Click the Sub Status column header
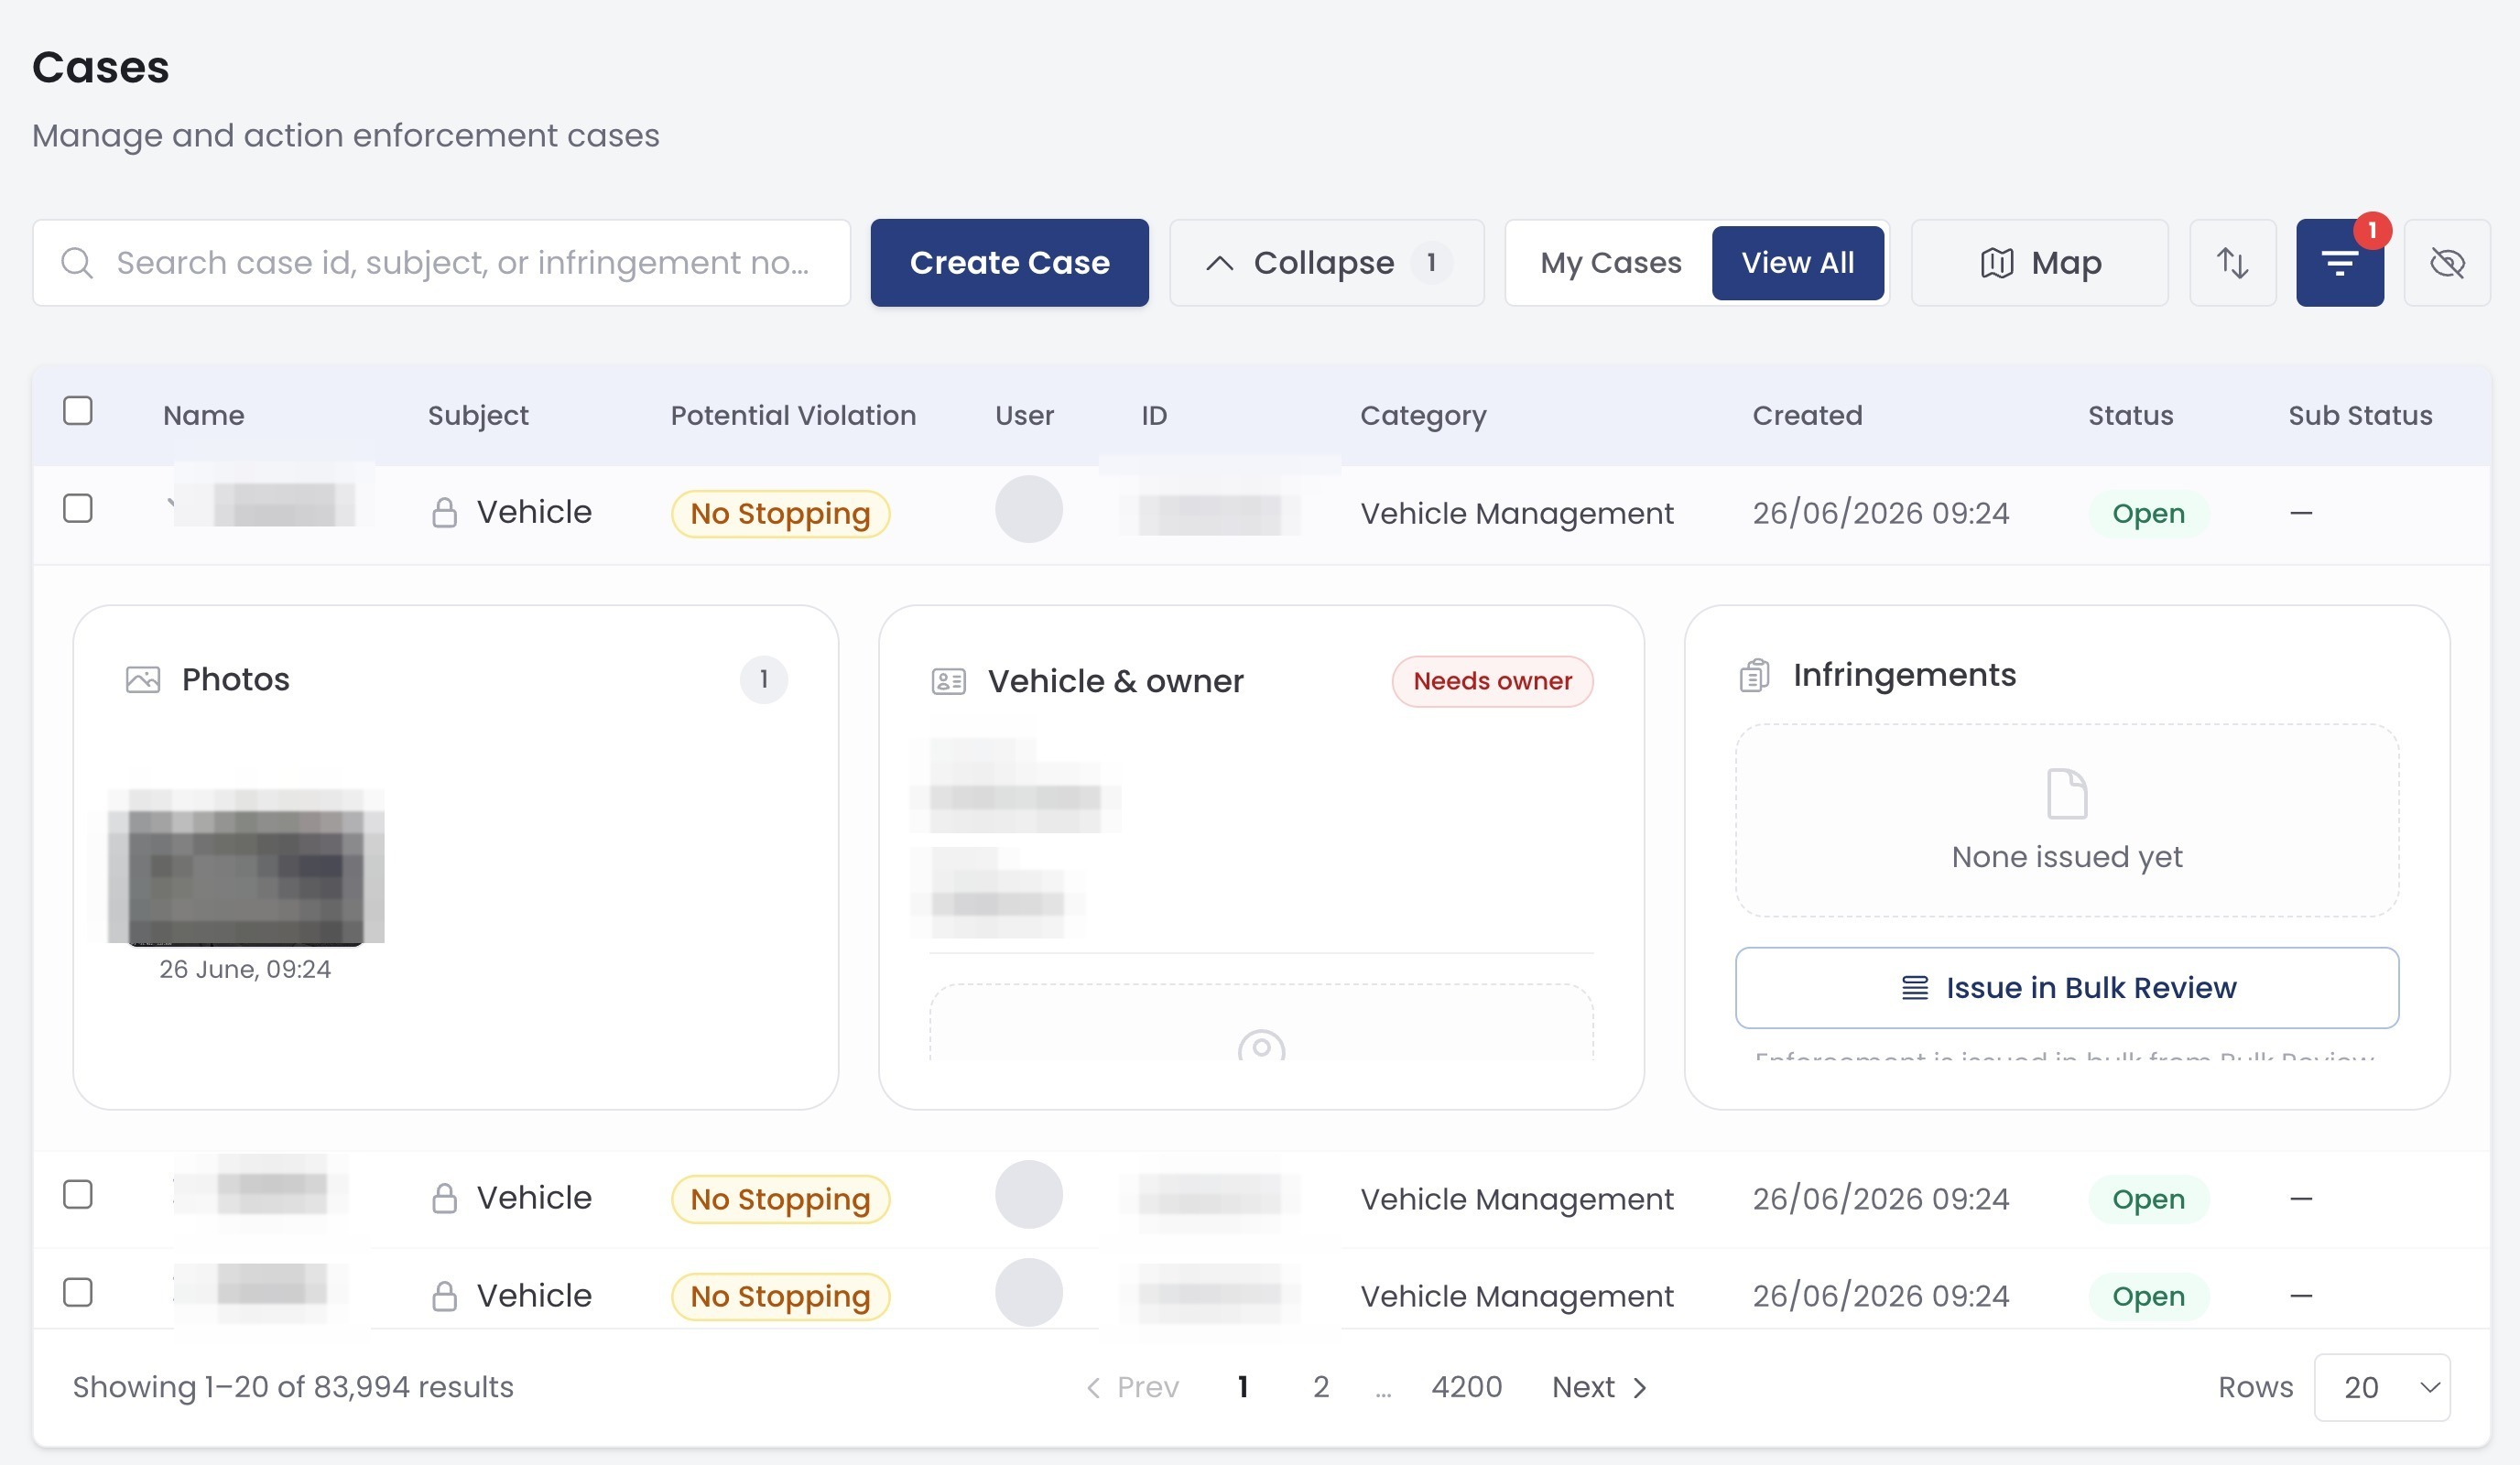 tap(2360, 415)
